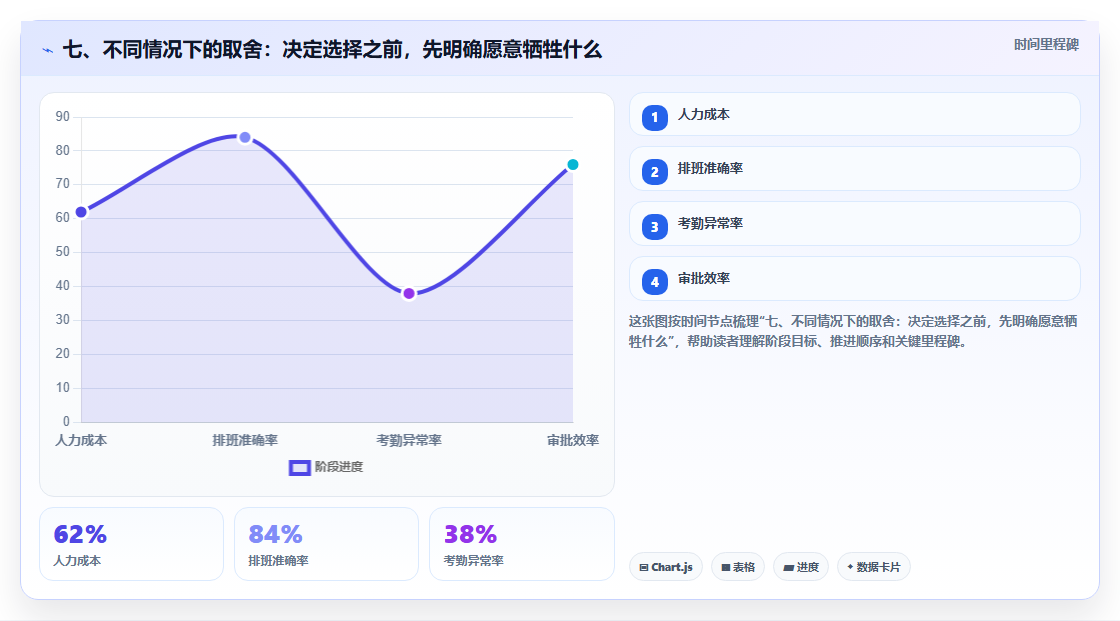1120x621 pixels.
Task: Click the description paragraph starting 这张图按时间节点
Action: [853, 332]
